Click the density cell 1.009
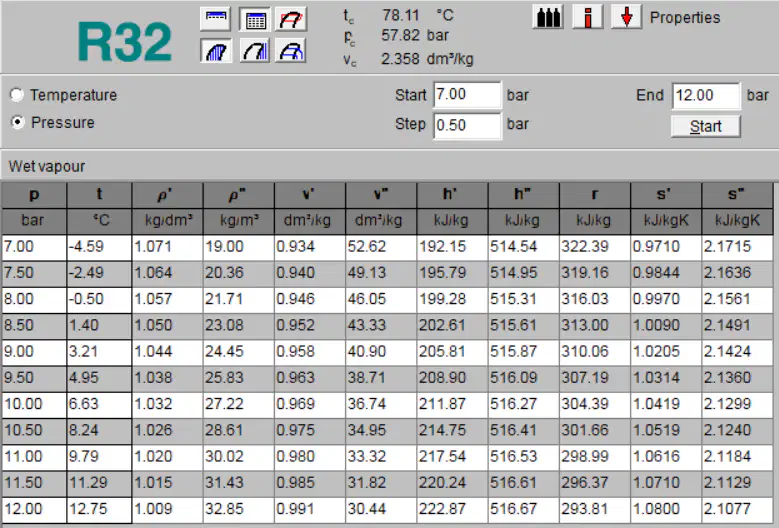 click(167, 510)
